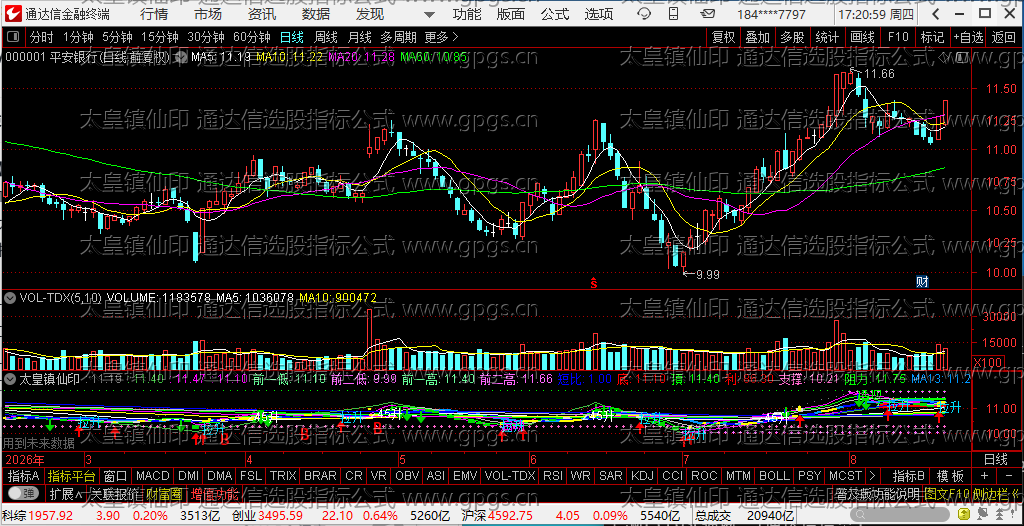1024x526 pixels.
Task: Select the 指标B tab
Action: (x=908, y=476)
